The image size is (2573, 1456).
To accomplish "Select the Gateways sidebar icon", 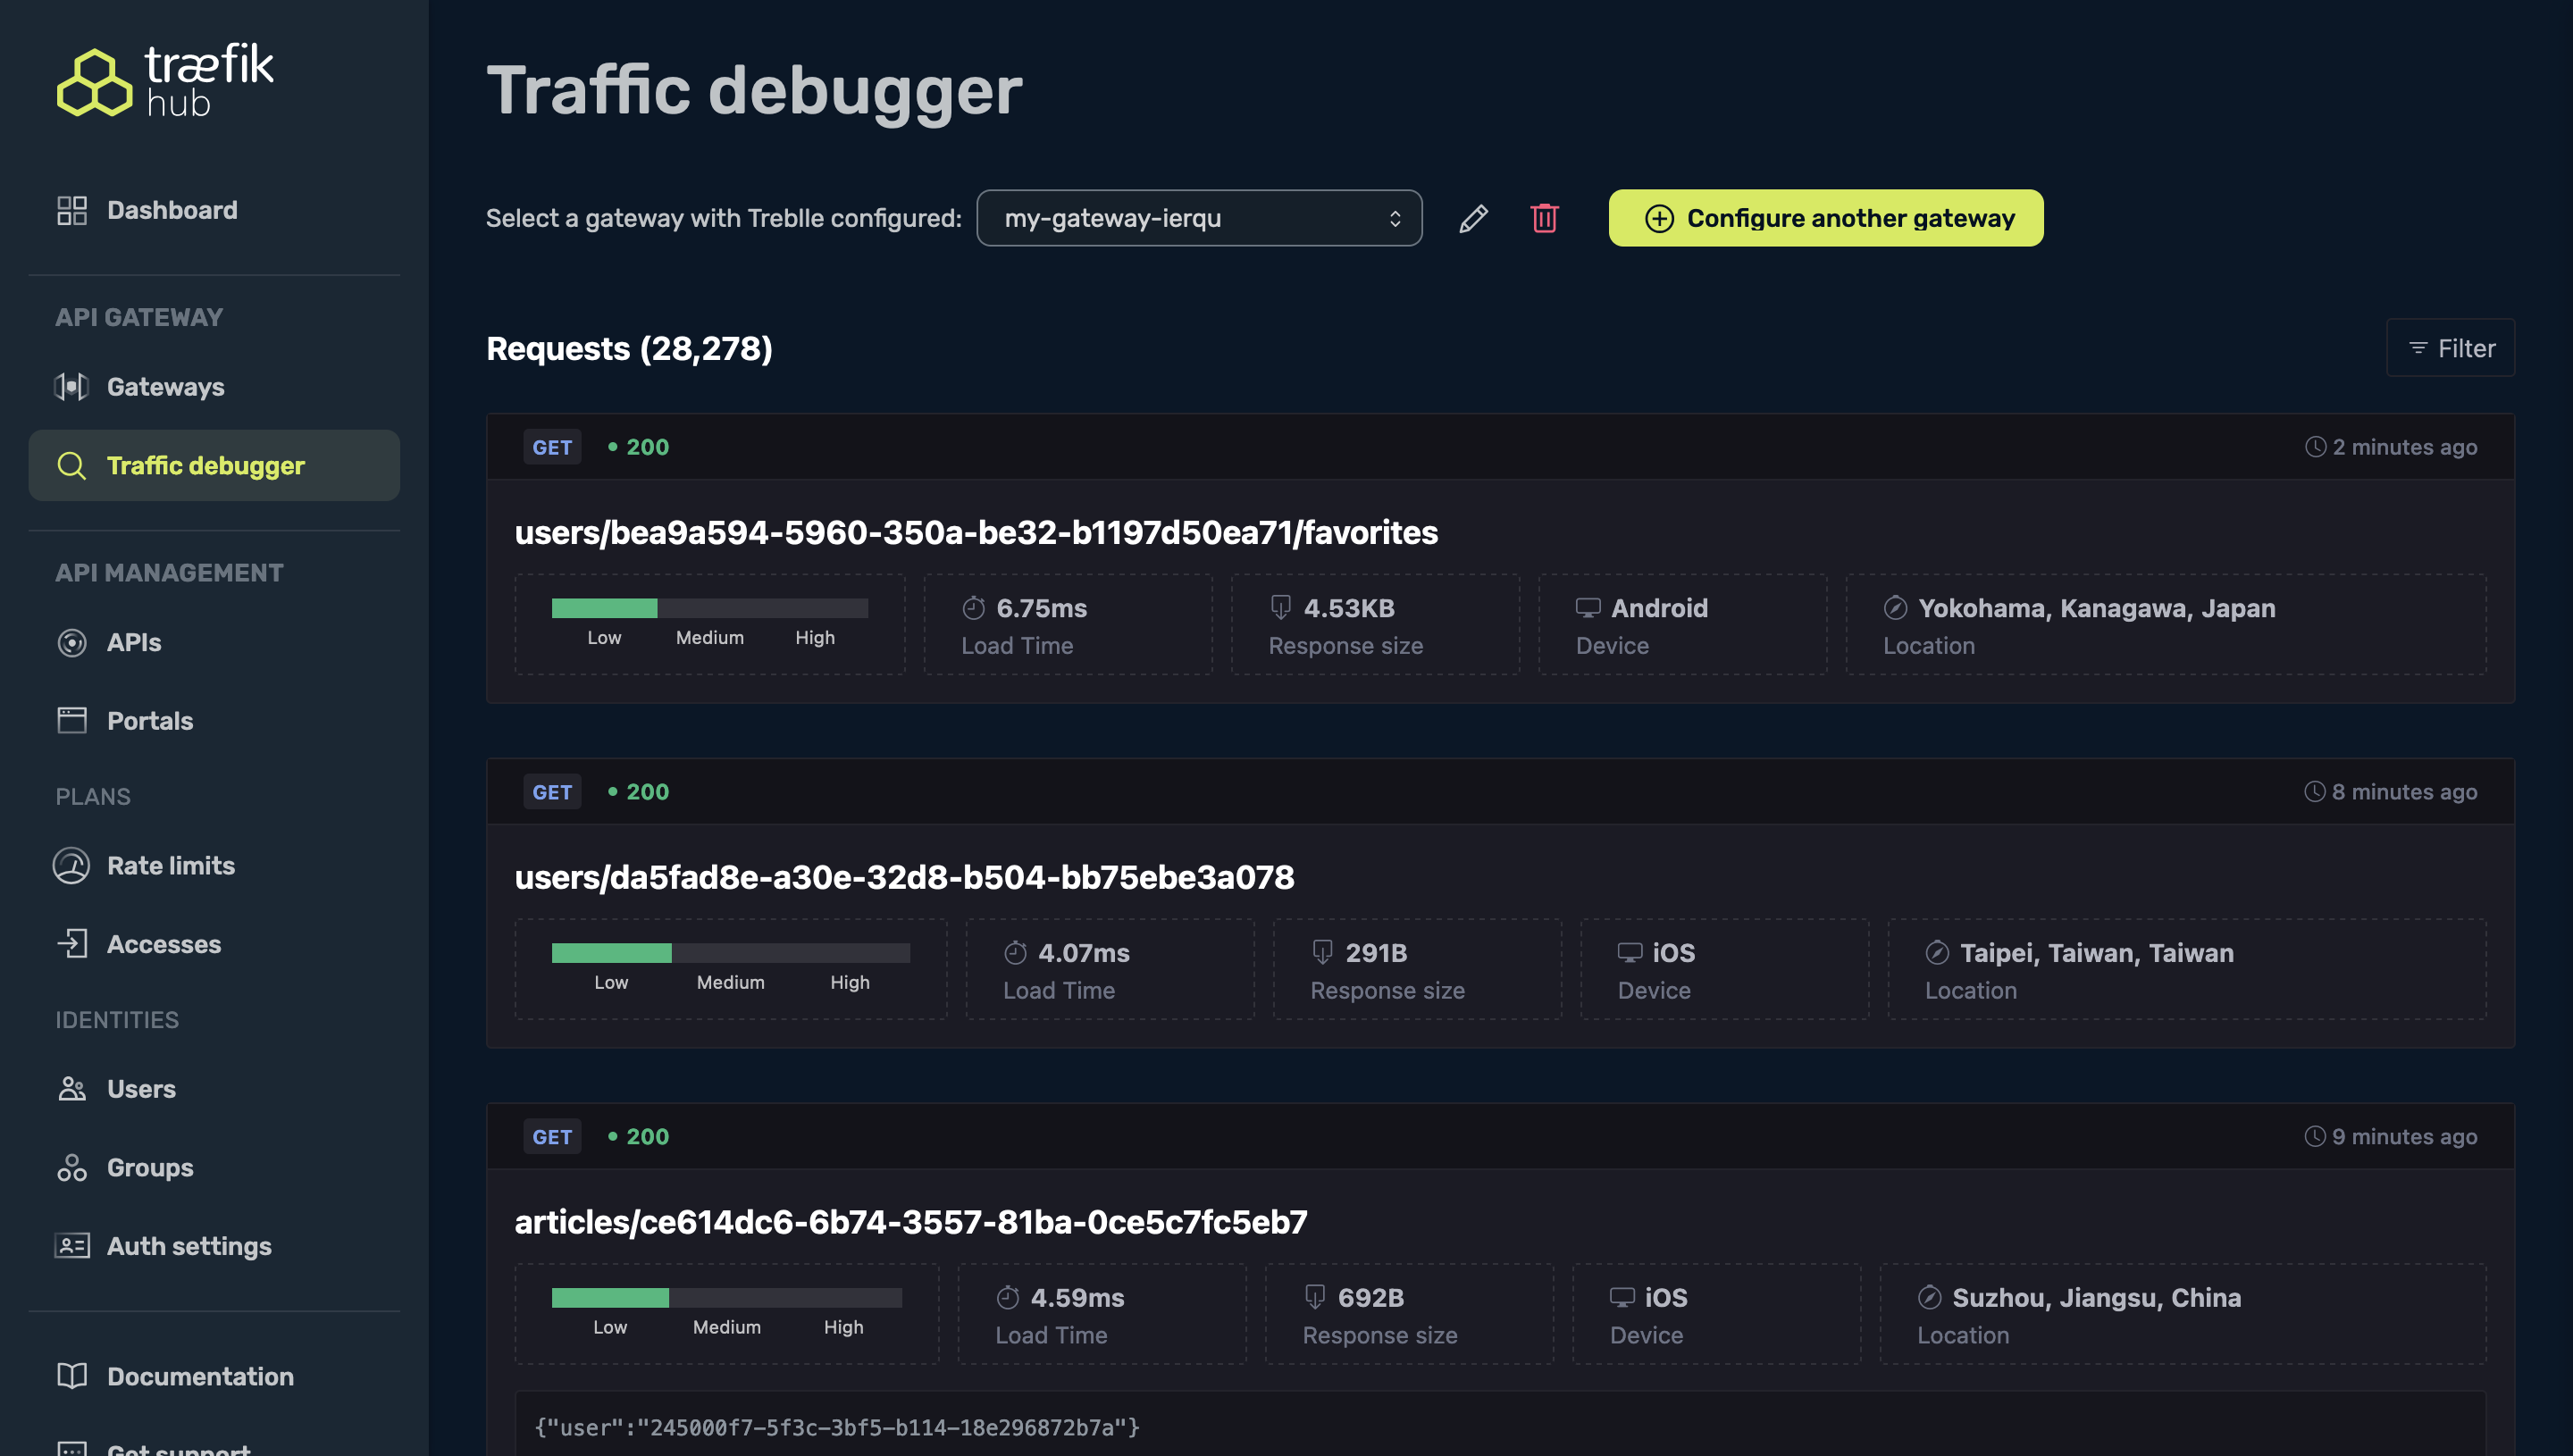I will tap(71, 386).
